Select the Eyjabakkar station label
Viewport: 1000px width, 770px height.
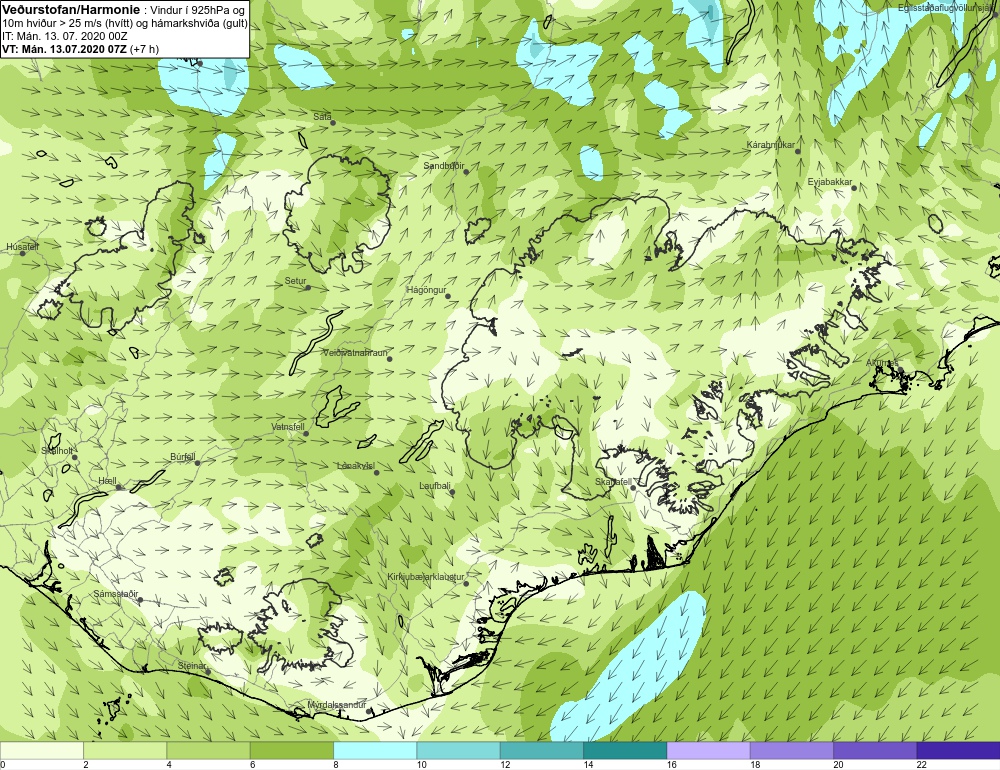[x=830, y=182]
